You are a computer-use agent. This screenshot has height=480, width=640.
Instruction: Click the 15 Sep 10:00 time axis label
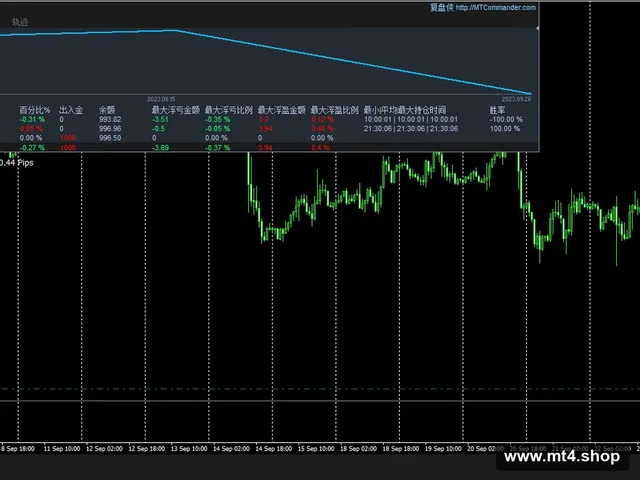pos(316,449)
